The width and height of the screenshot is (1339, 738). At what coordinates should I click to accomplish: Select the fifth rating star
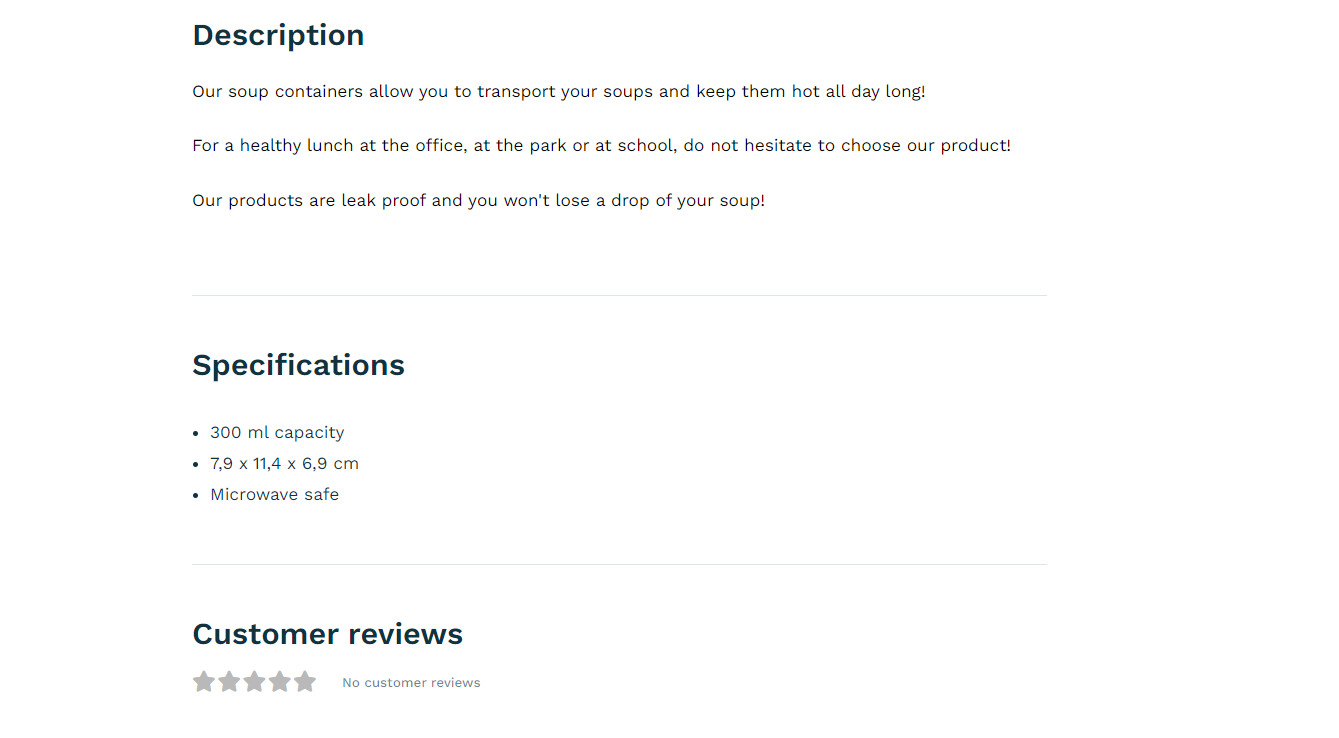304,682
